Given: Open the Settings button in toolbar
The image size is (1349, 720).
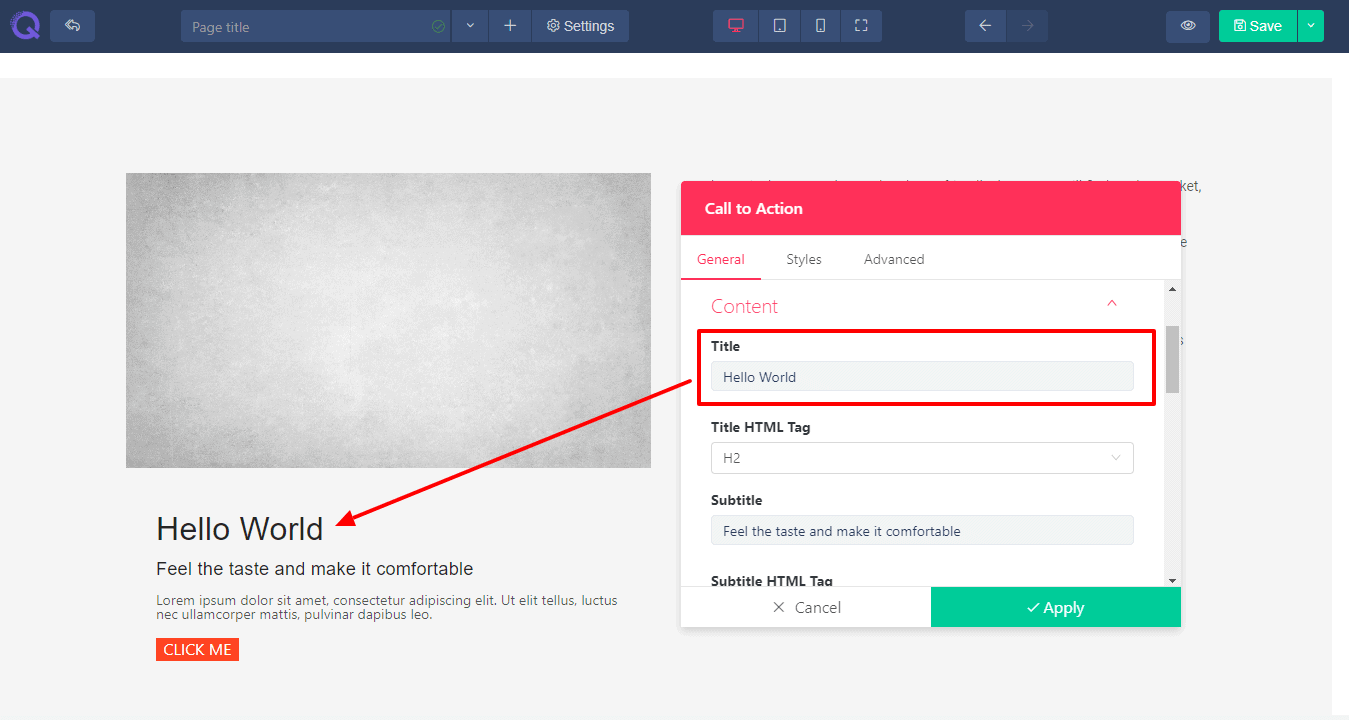Looking at the screenshot, I should pos(580,26).
